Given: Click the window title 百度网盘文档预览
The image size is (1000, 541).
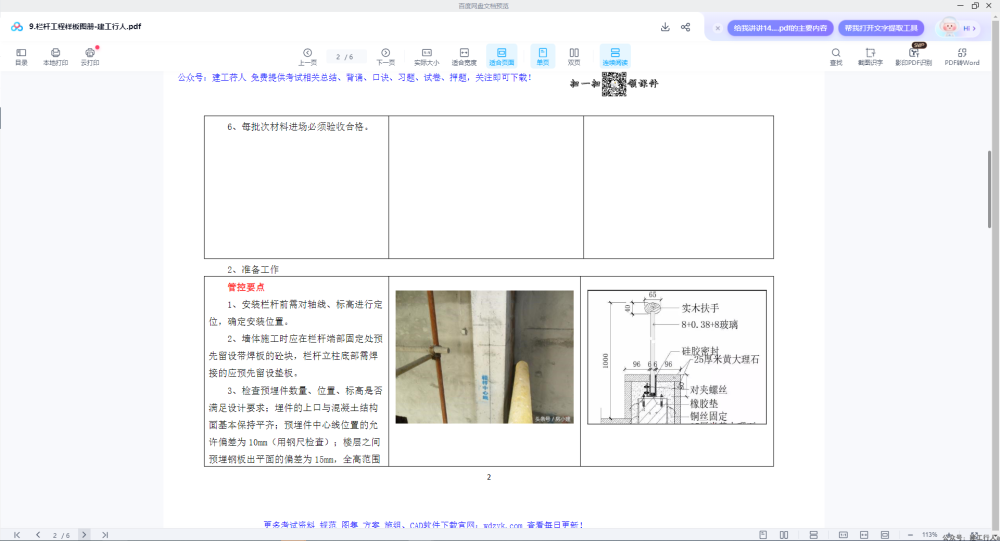Looking at the screenshot, I should [483, 6].
